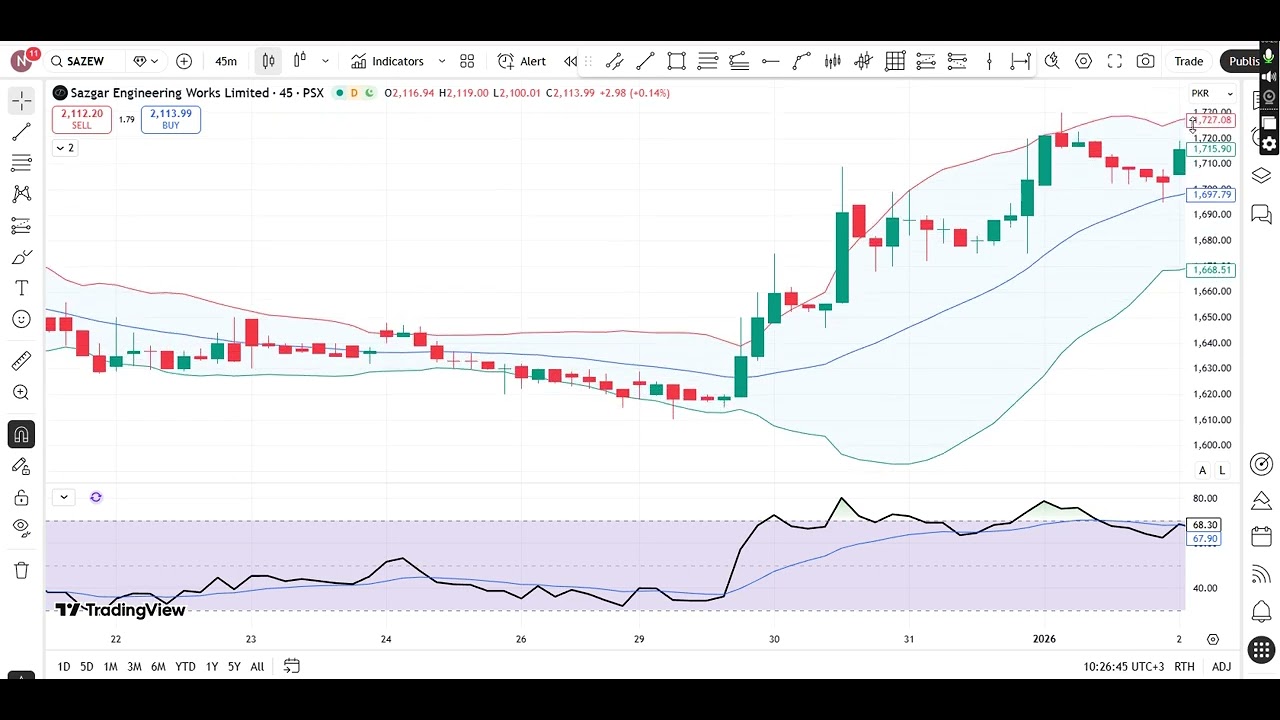
Task: Toggle hide all drawings eye icon
Action: pos(21,527)
